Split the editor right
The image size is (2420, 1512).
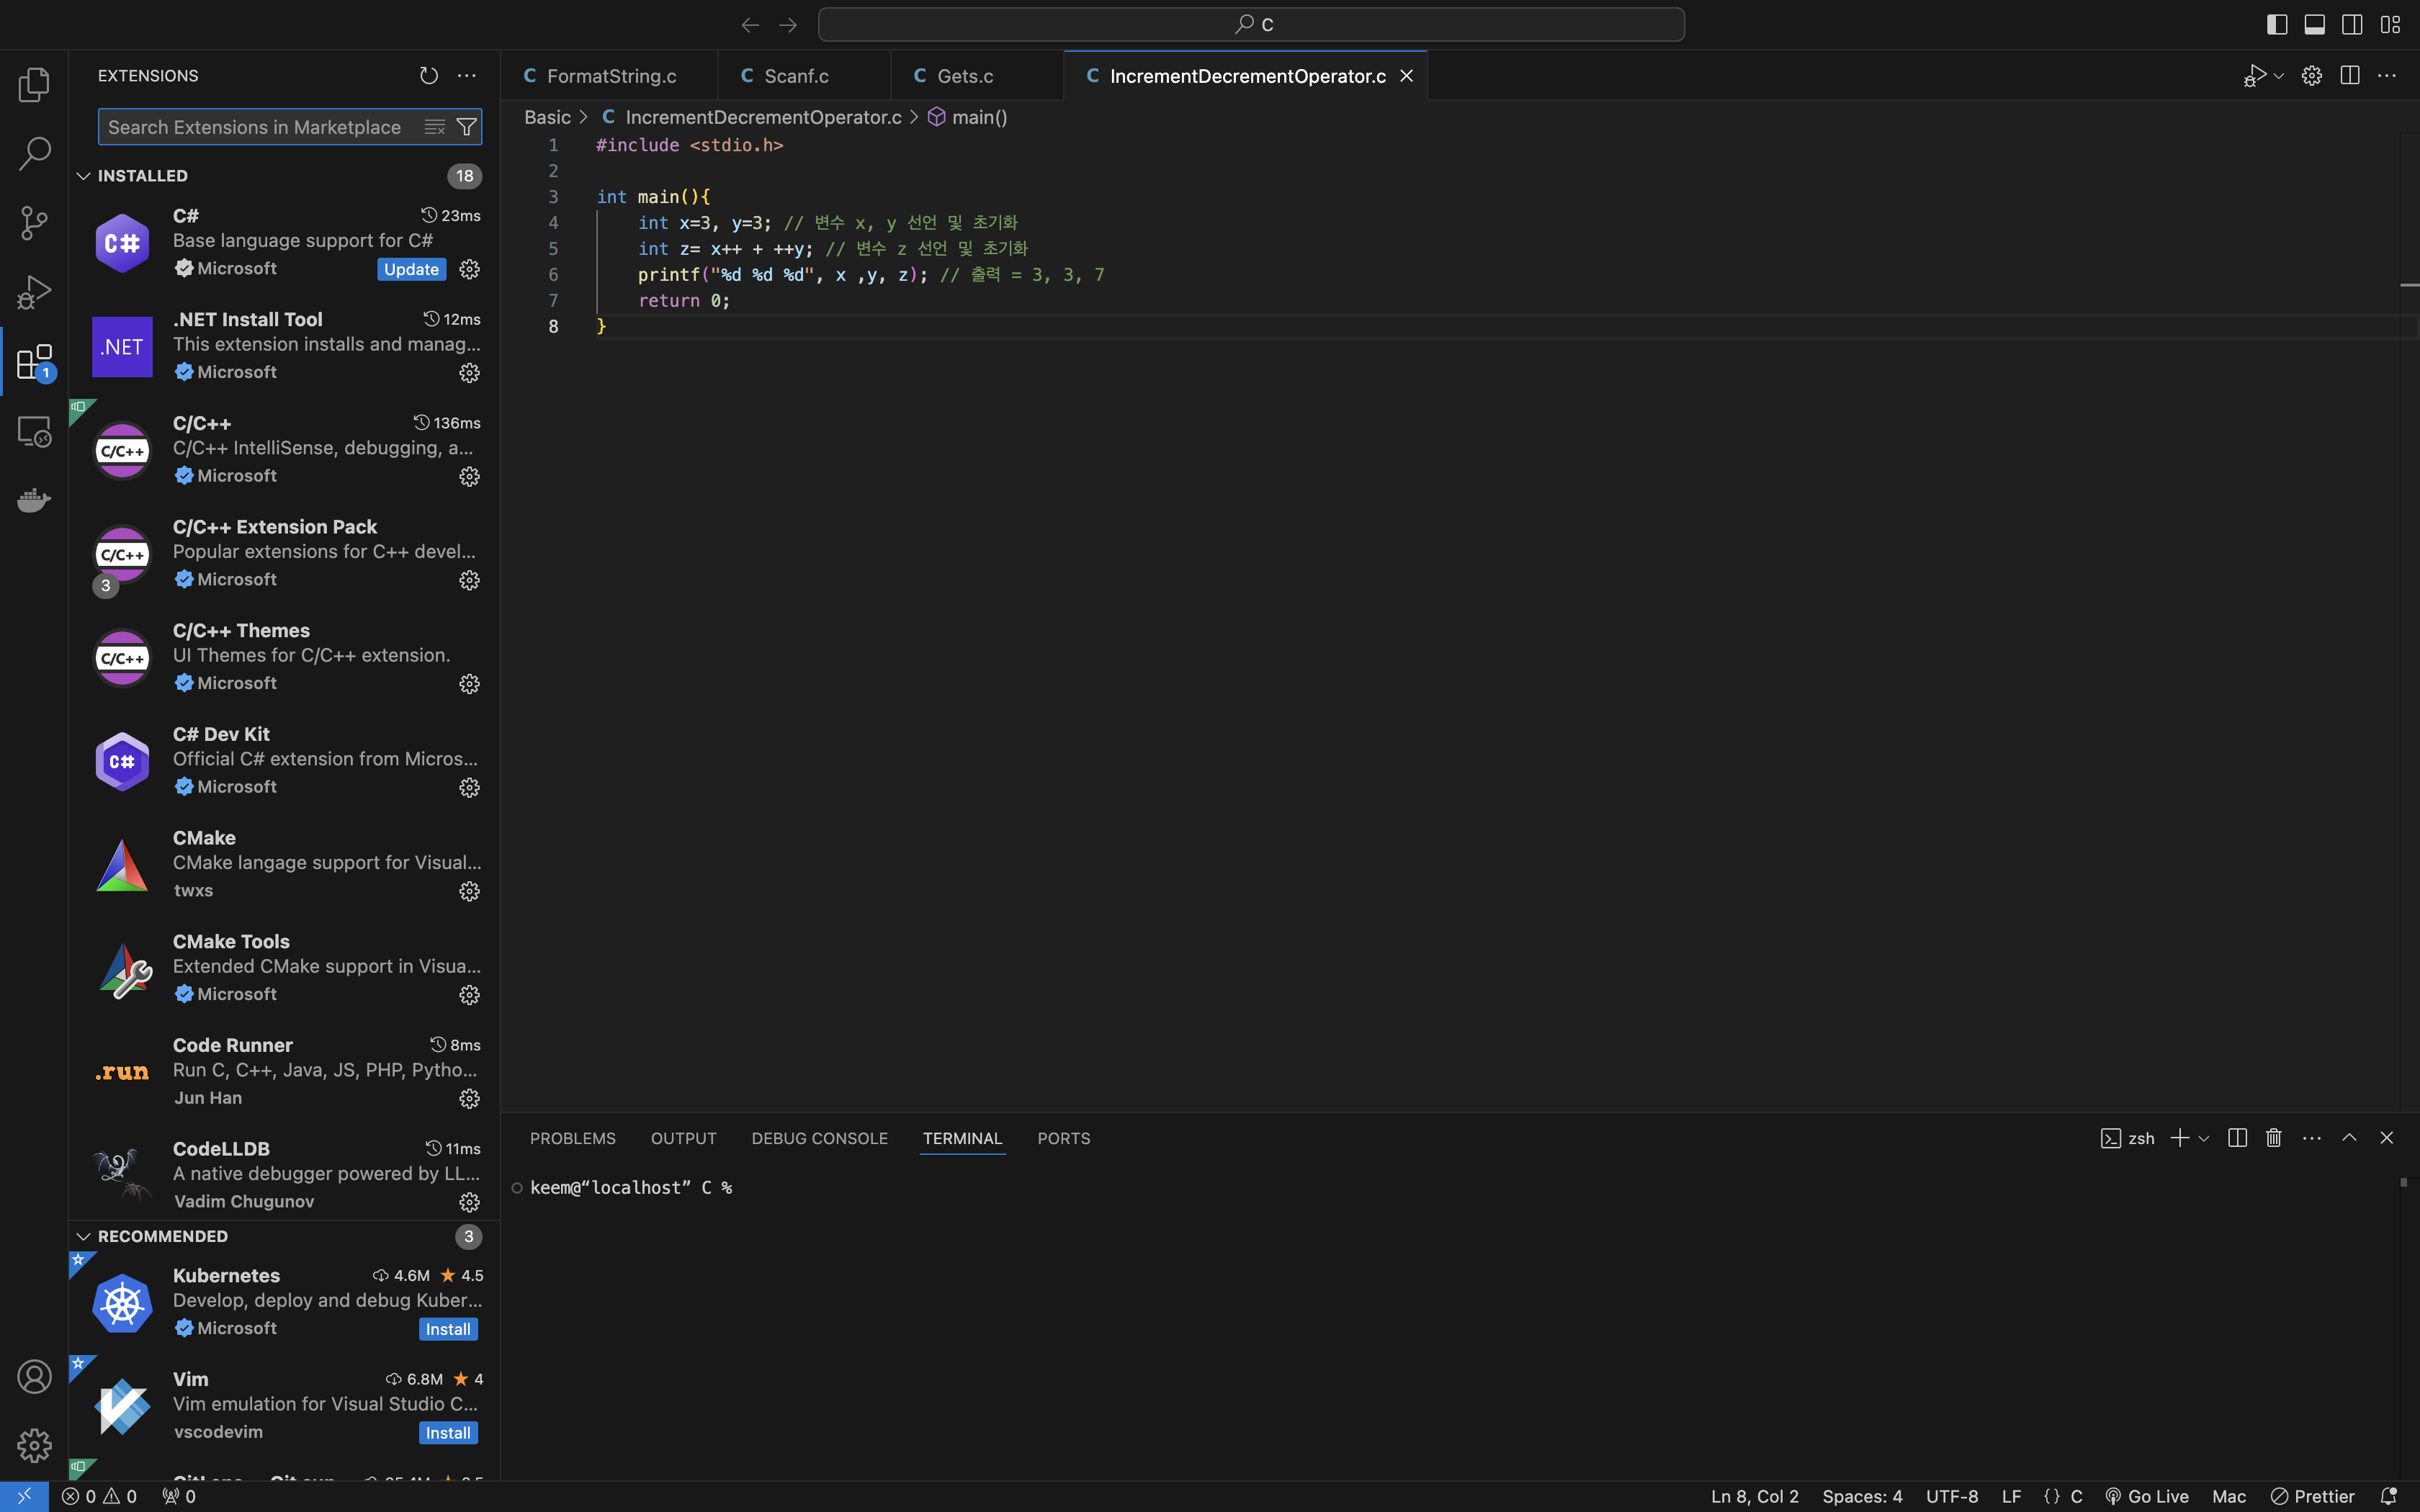2349,76
